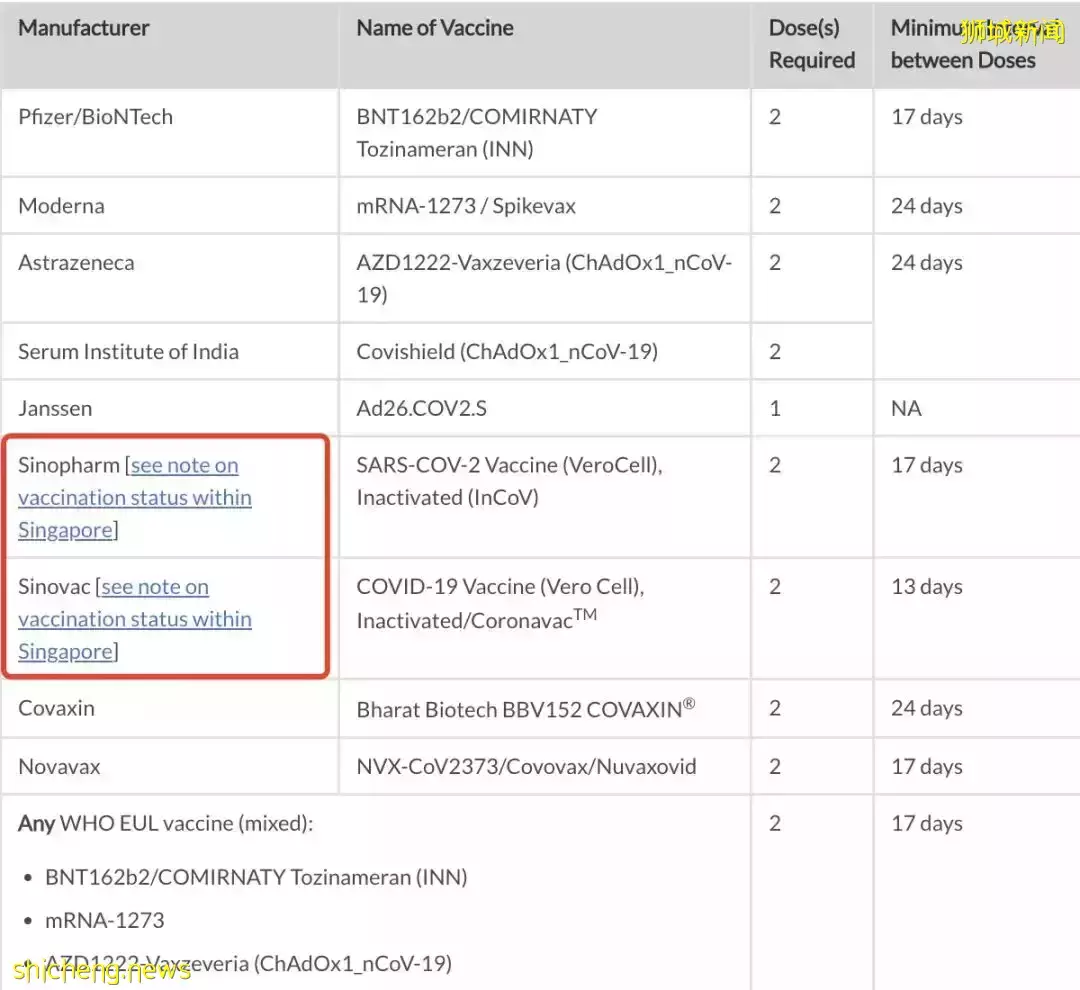
Task: Click the Manufacturer column header
Action: (84, 28)
